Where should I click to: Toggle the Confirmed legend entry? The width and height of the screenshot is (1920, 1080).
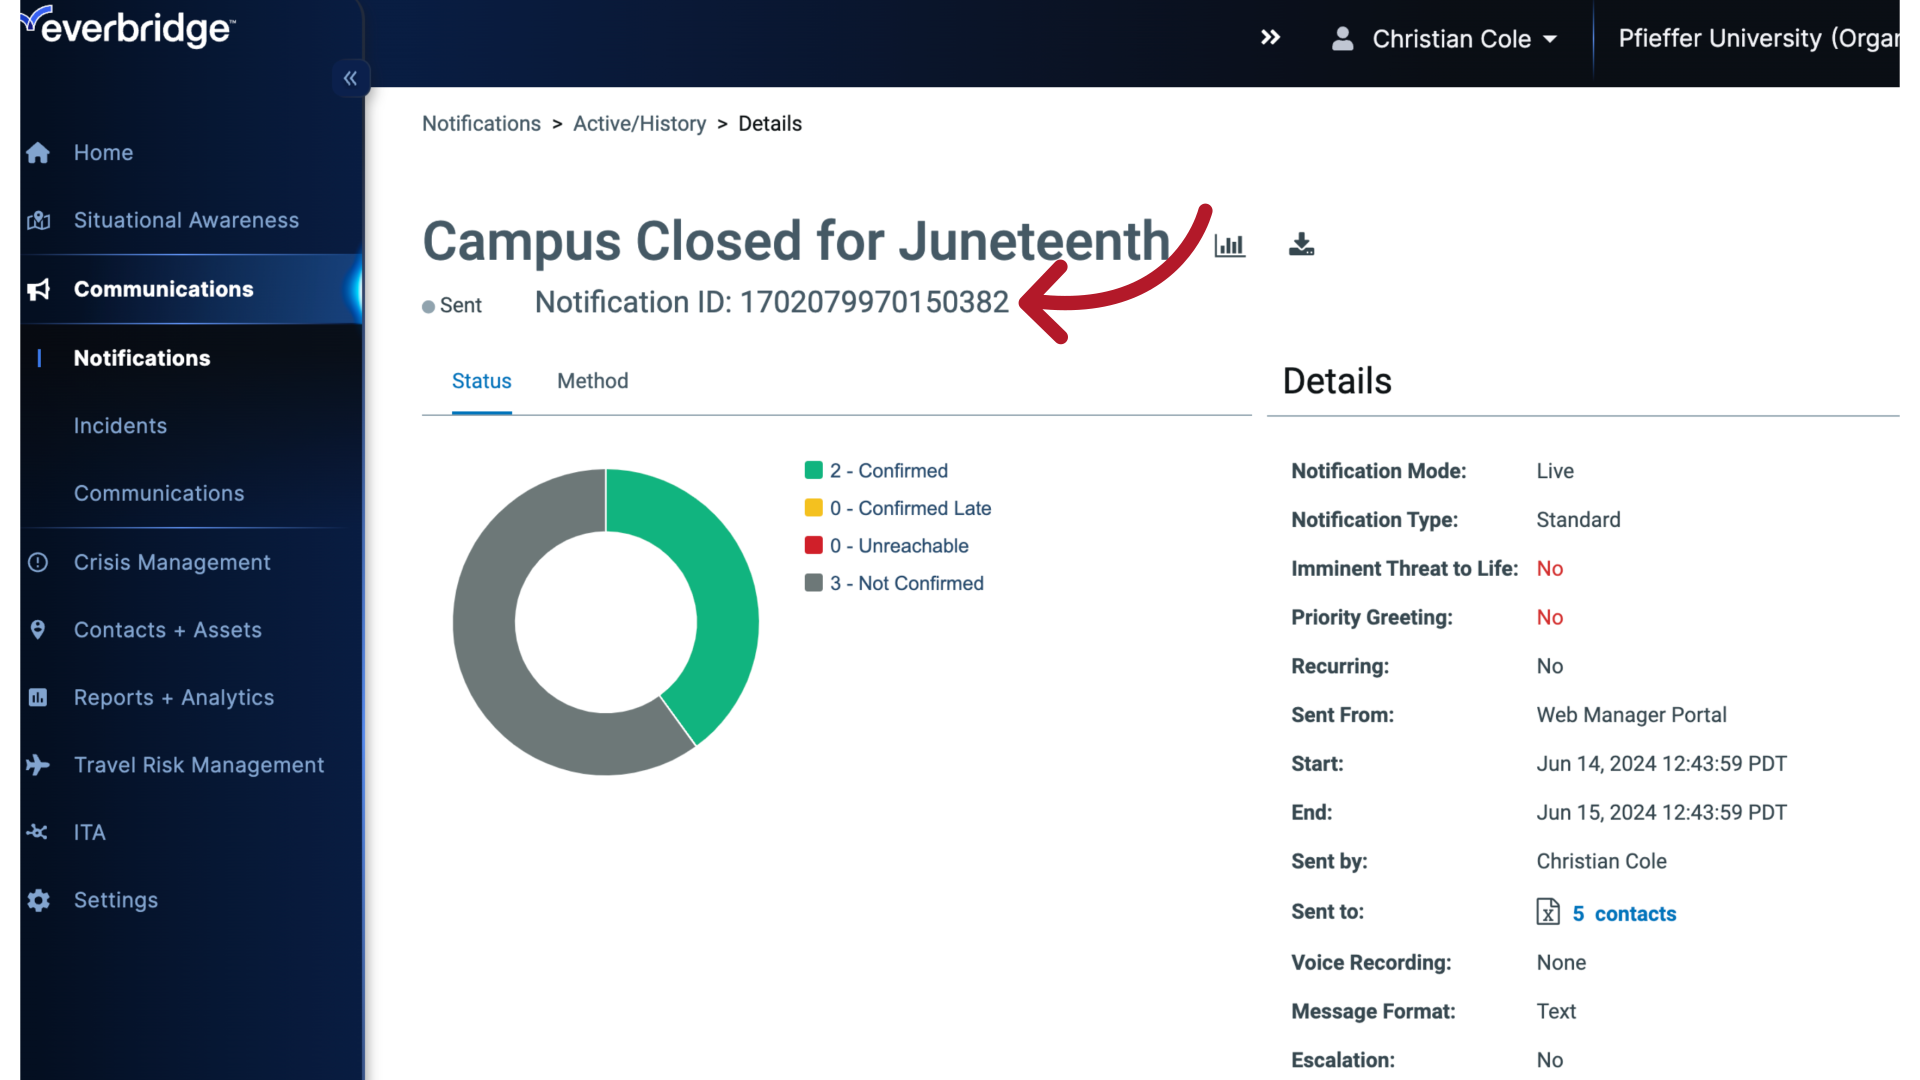pyautogui.click(x=878, y=470)
